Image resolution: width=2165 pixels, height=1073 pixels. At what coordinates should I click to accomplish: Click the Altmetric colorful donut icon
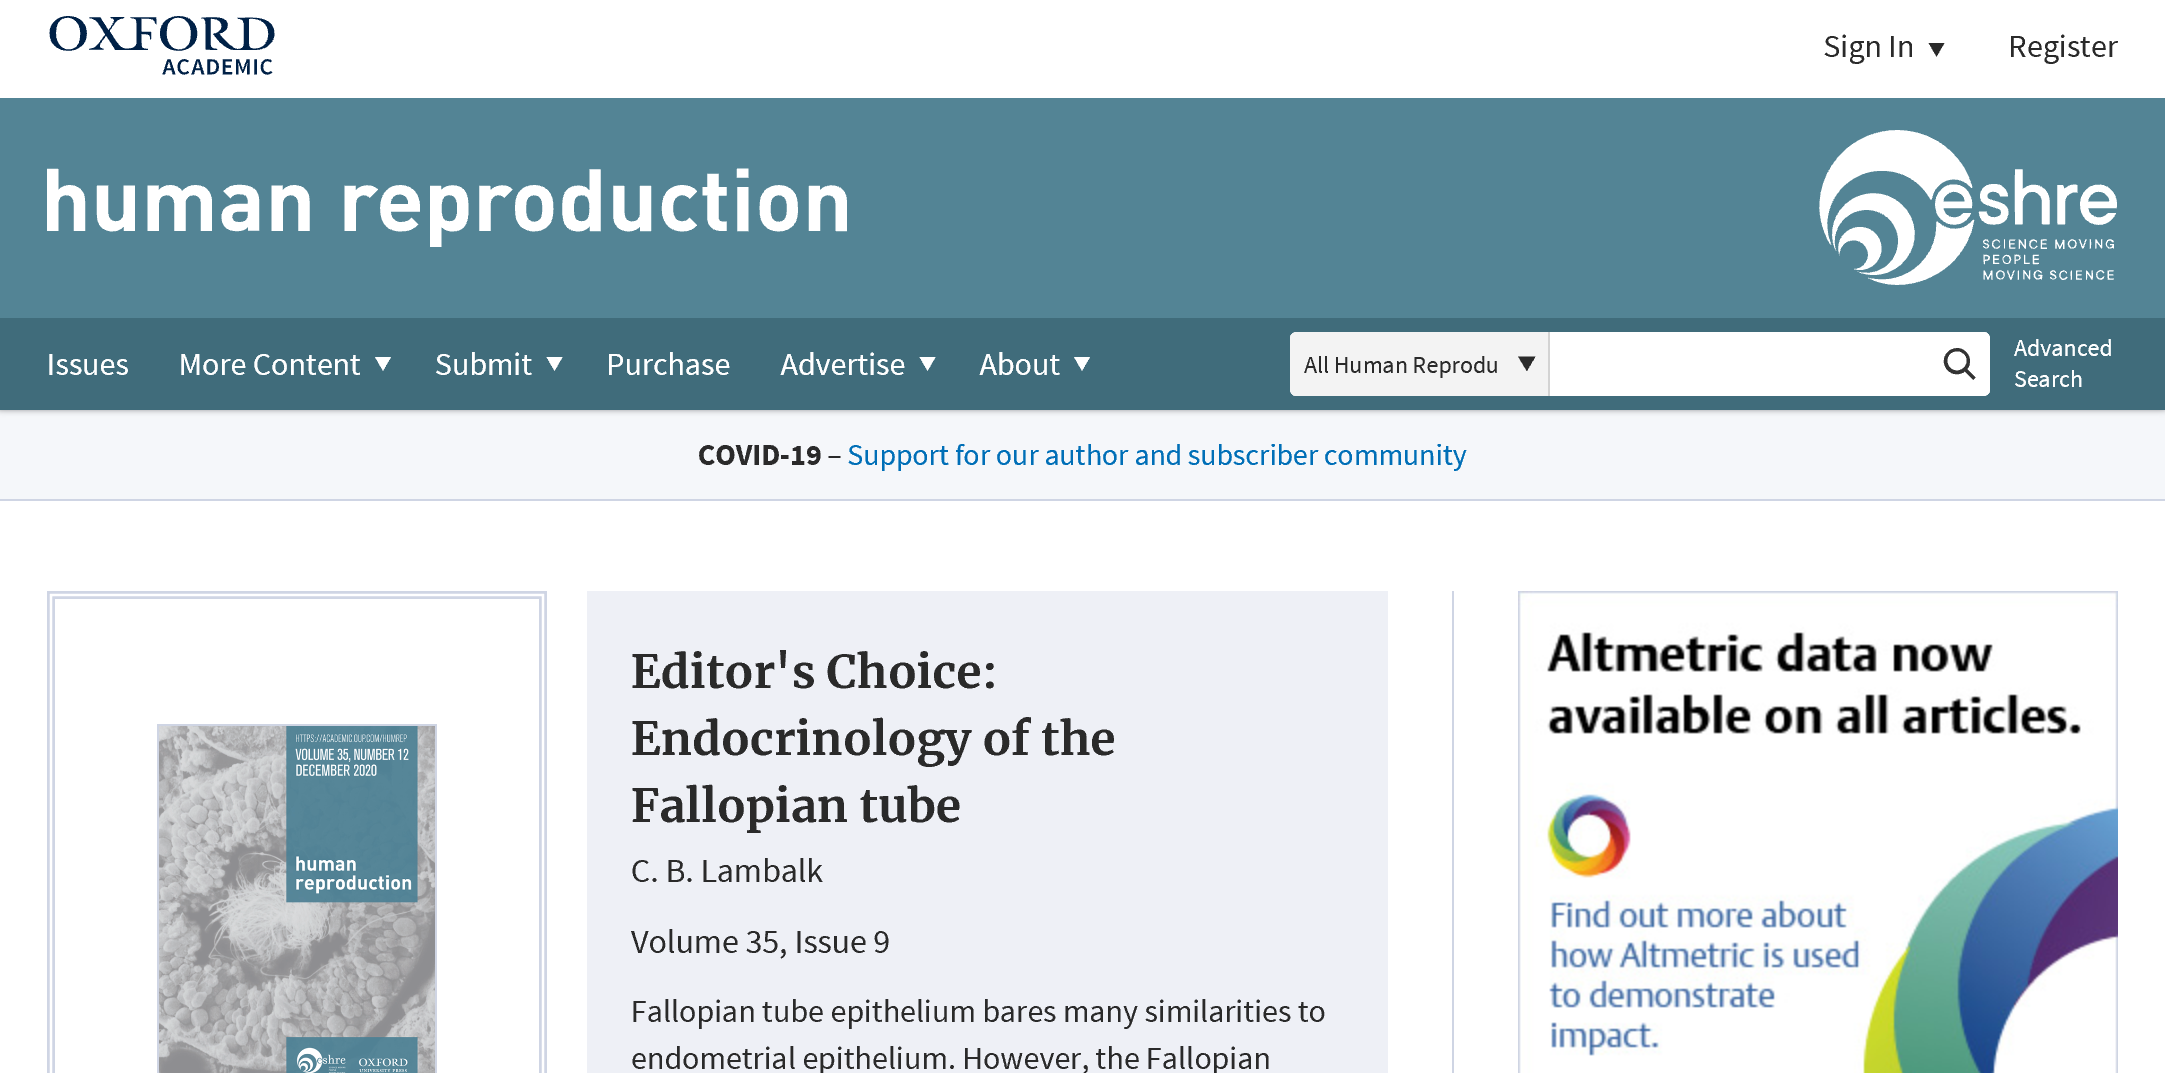[x=1588, y=835]
